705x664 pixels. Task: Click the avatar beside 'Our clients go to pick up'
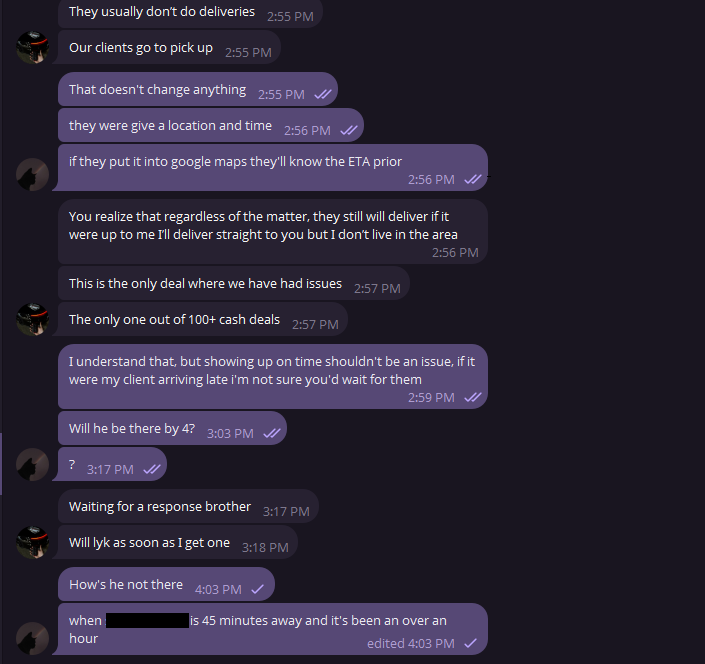tap(32, 47)
